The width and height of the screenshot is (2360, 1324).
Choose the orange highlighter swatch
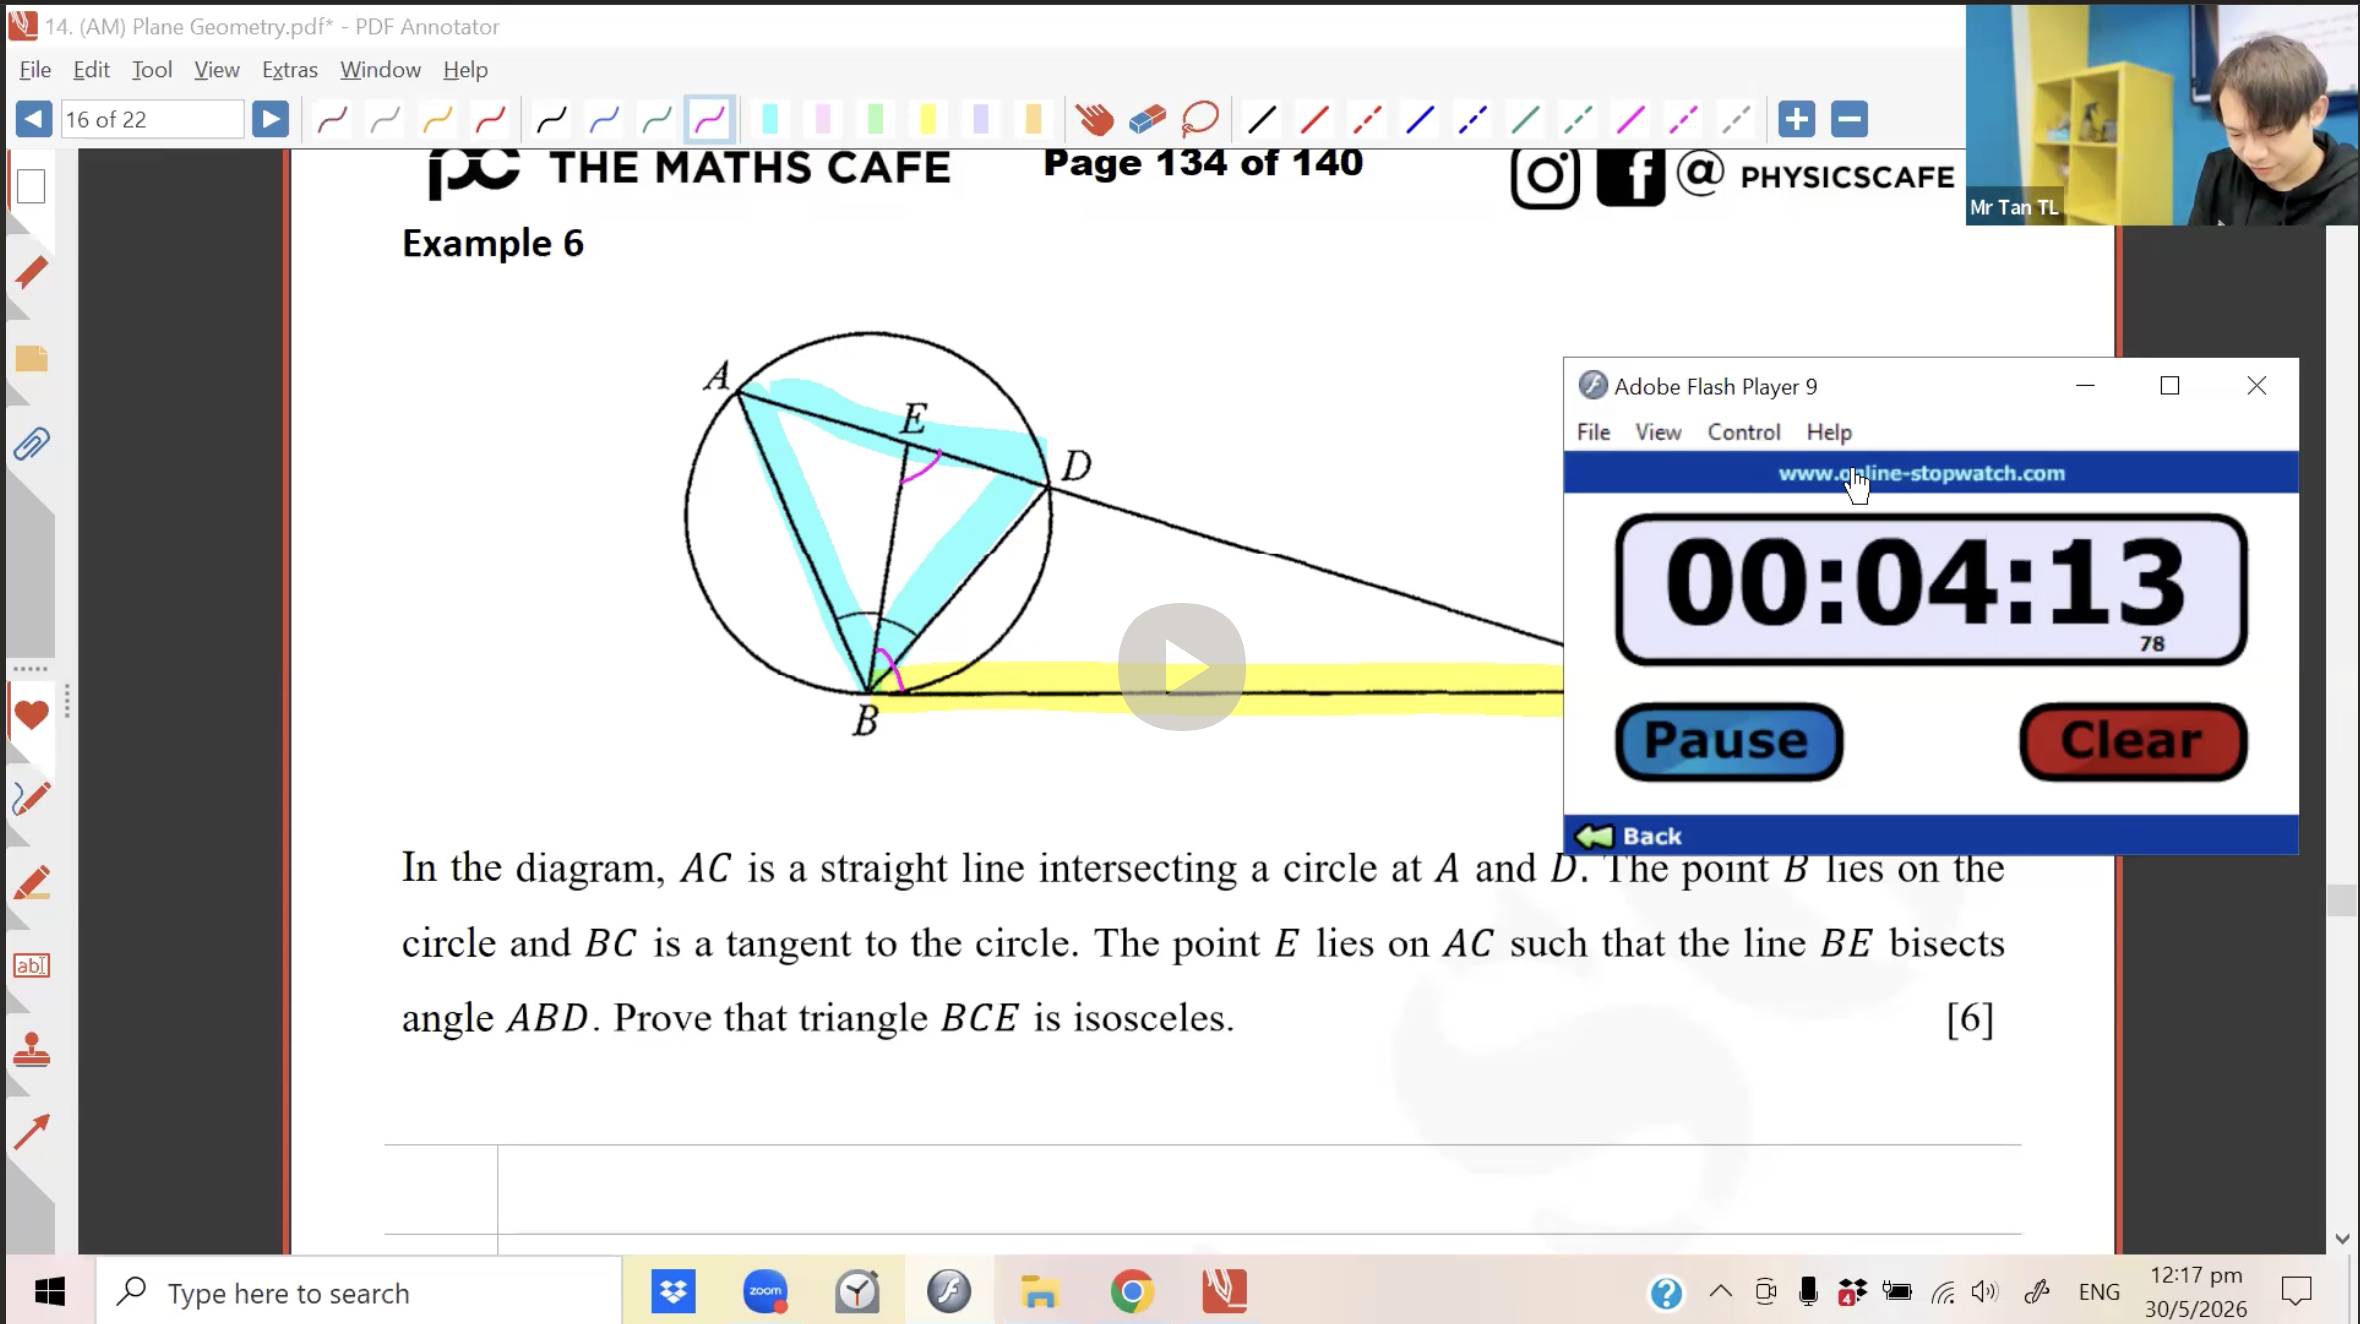coord(1034,120)
